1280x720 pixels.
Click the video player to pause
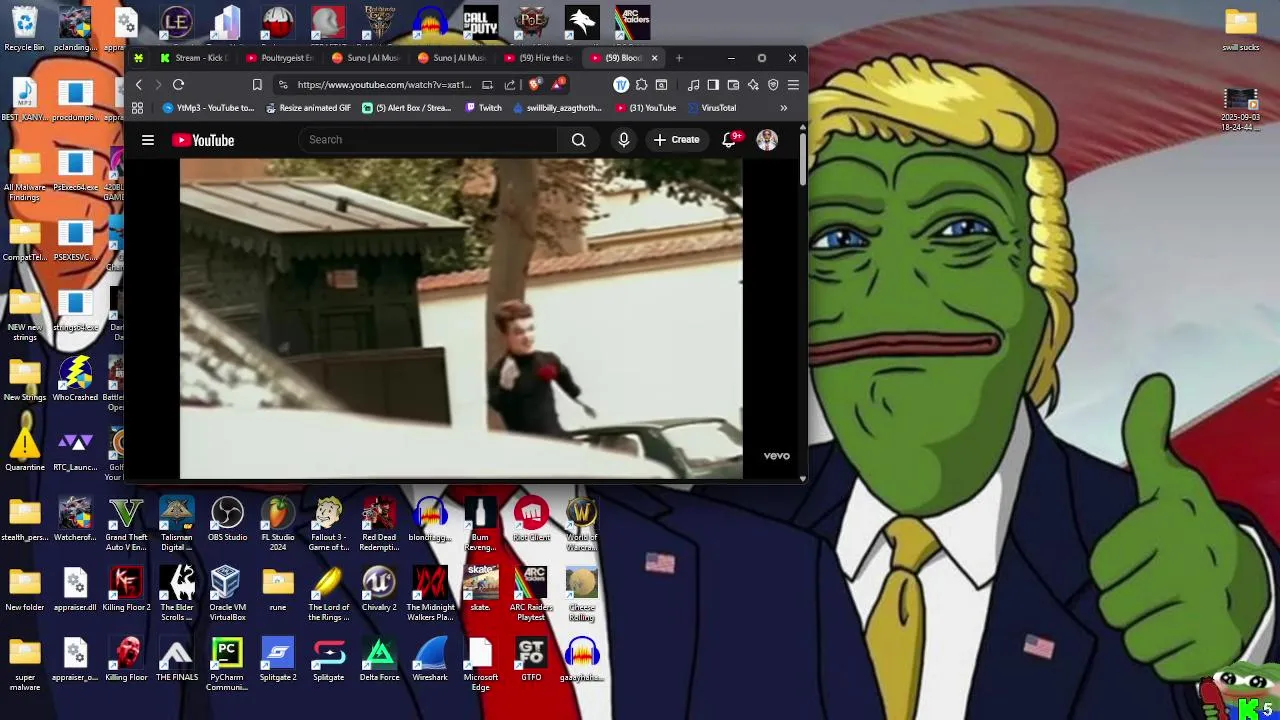[x=461, y=318]
